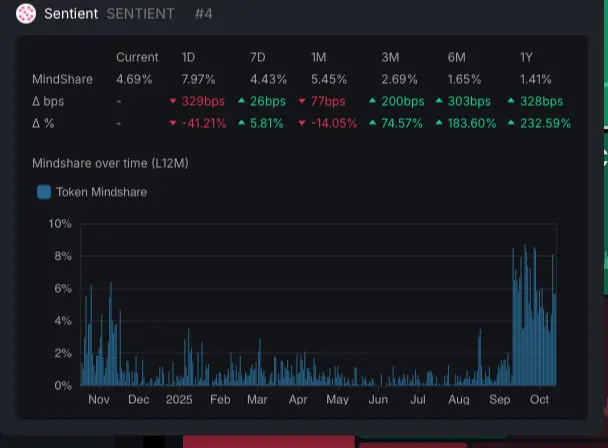Toggle the Token Mindshare legend swatch
Screen dimensions: 608x448
coord(44,192)
